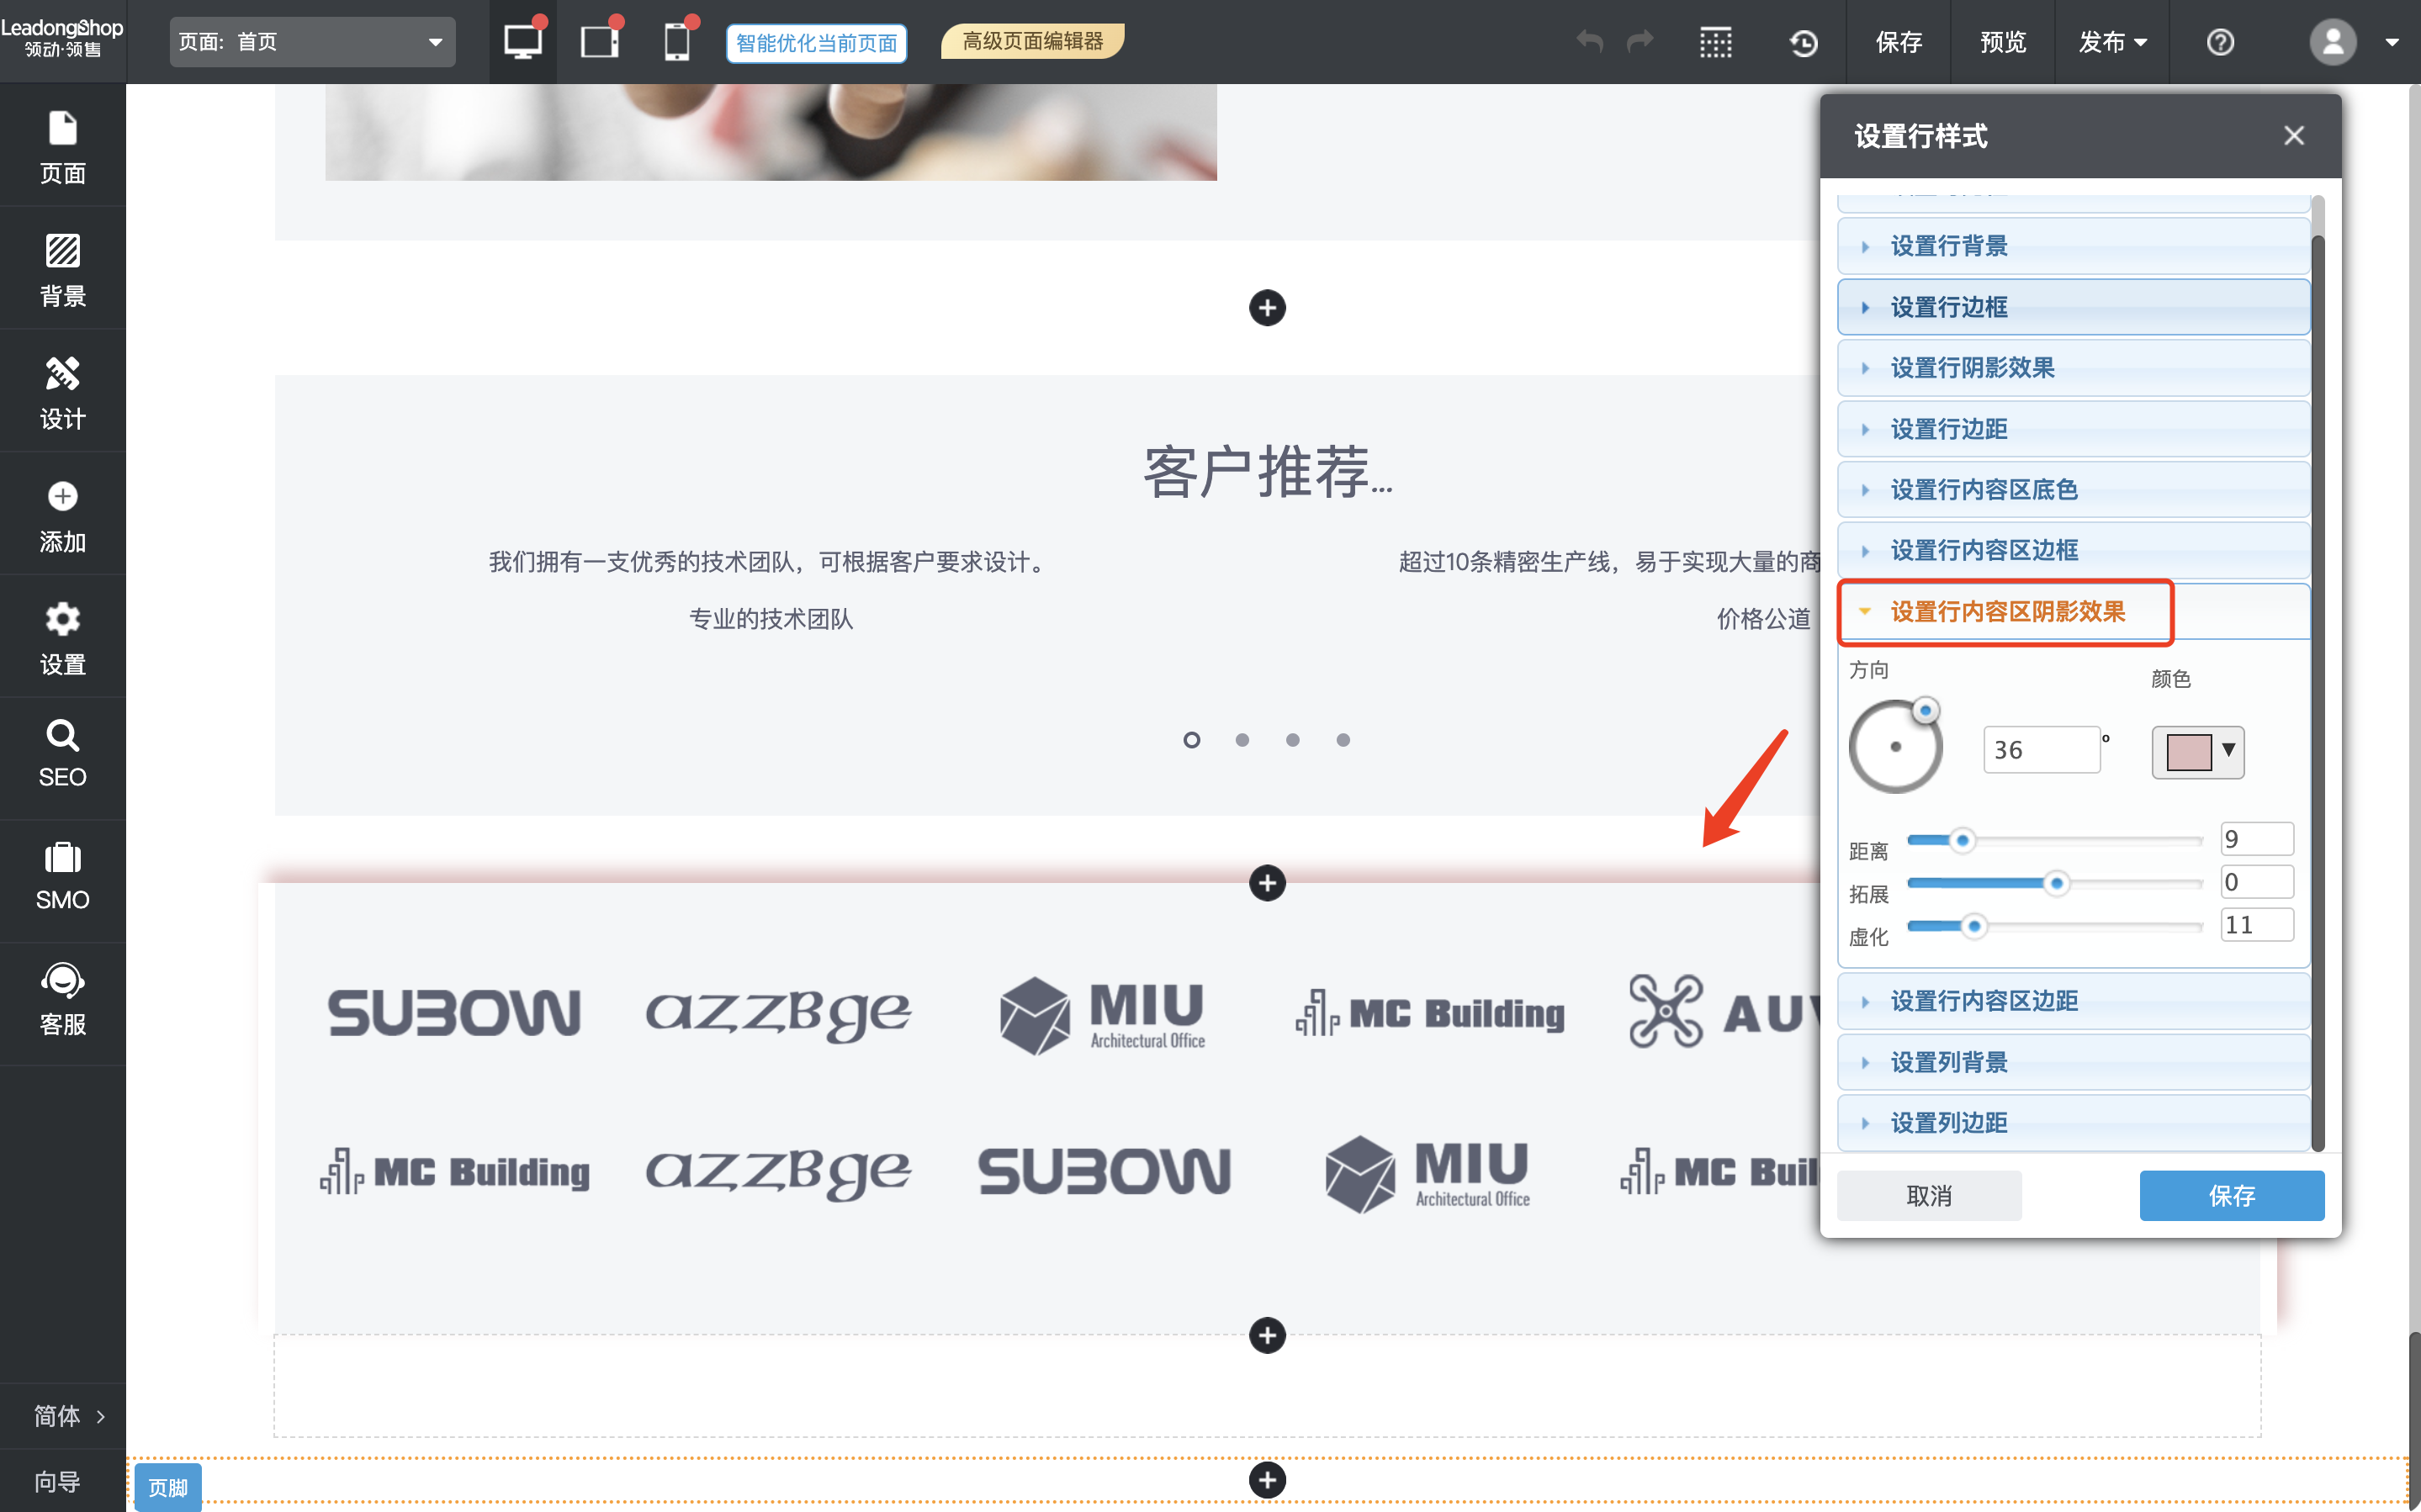Switch to desktop preview icon
This screenshot has width=2421, height=1512.
[522, 42]
